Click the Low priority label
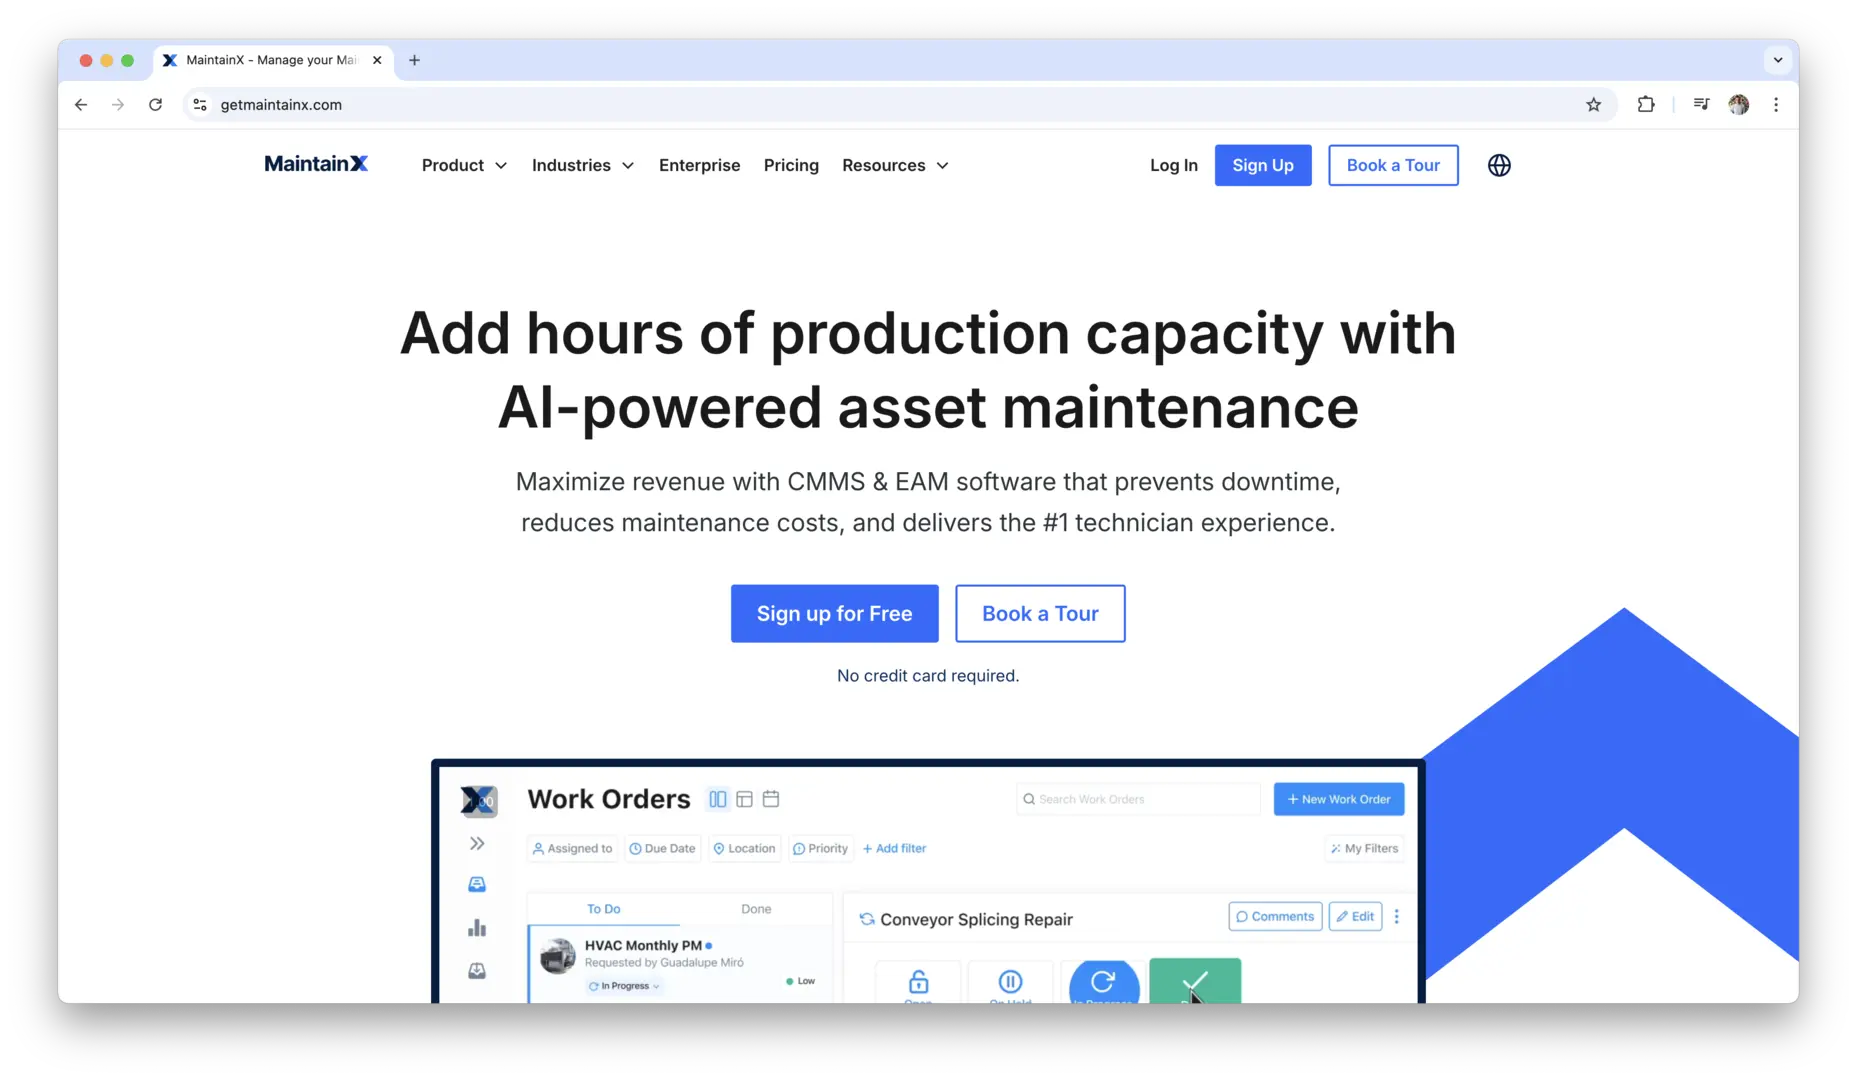The height and width of the screenshot is (1080, 1857). tap(801, 981)
